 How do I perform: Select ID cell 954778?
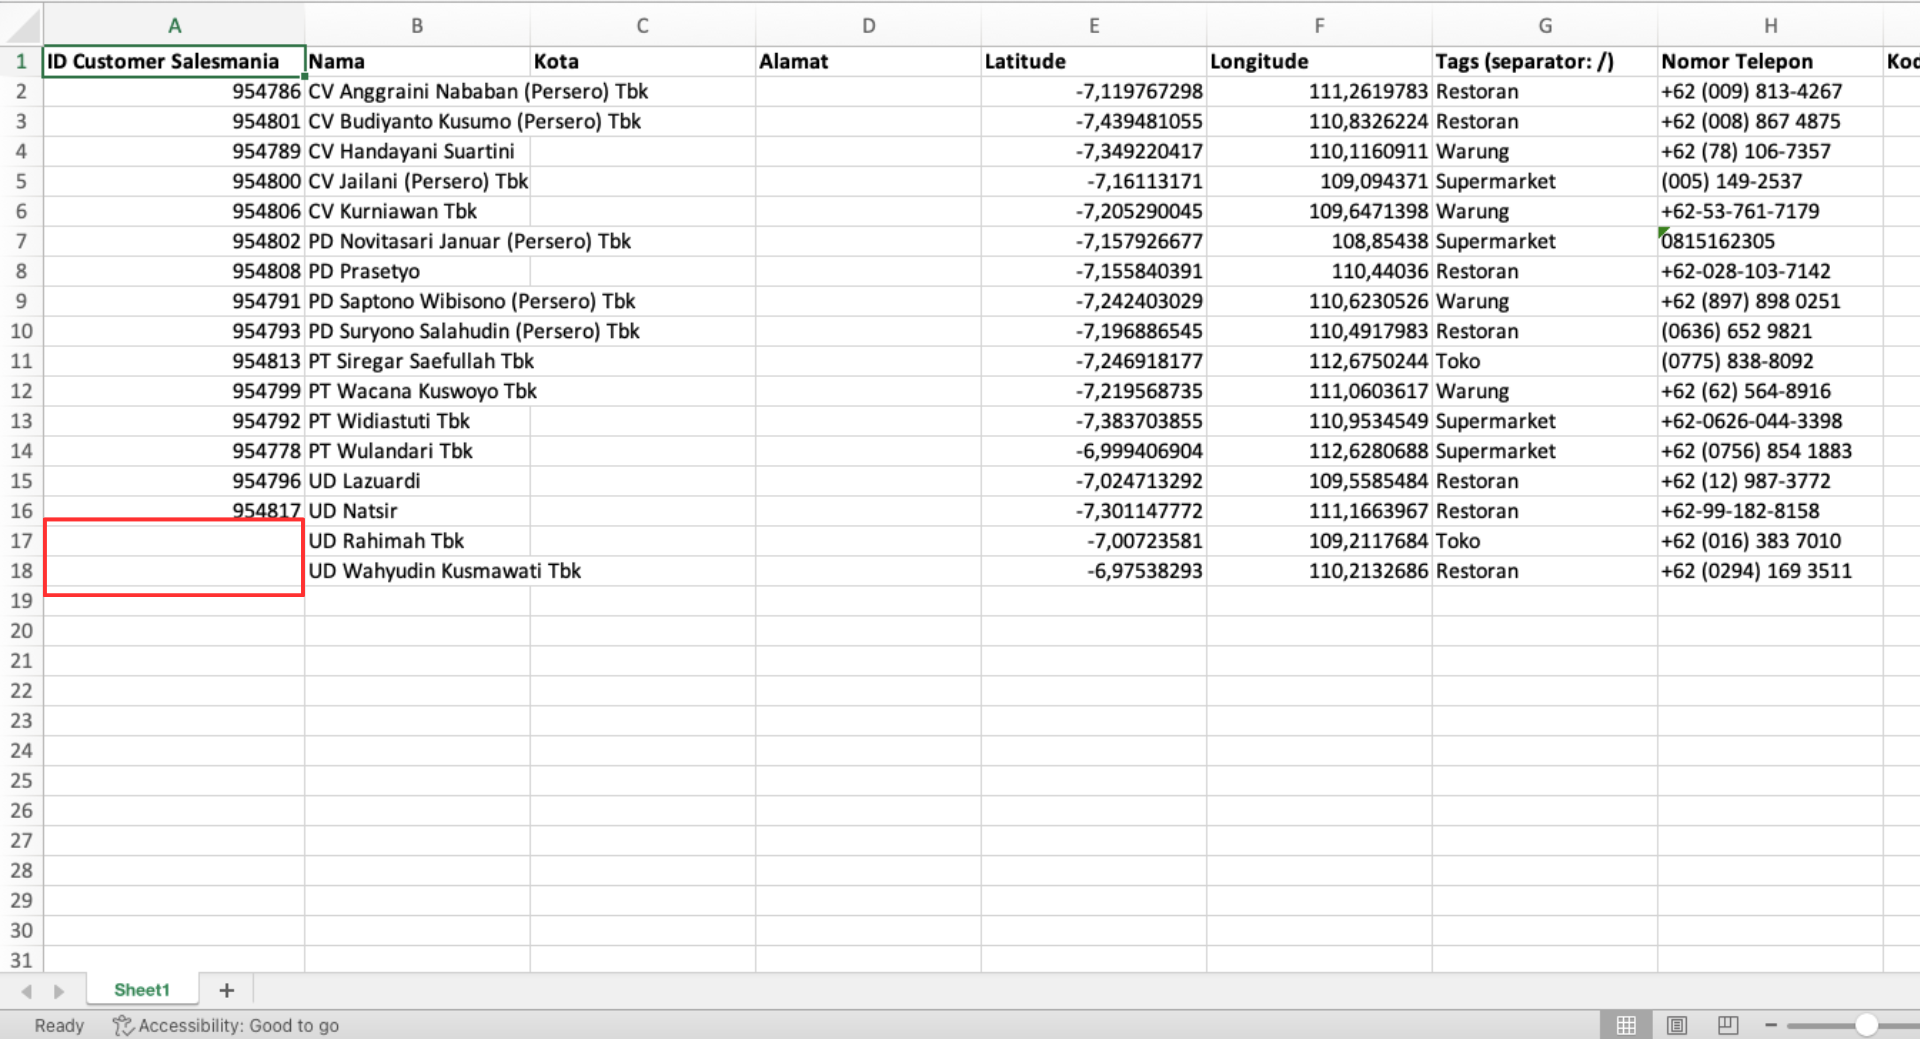click(x=174, y=451)
